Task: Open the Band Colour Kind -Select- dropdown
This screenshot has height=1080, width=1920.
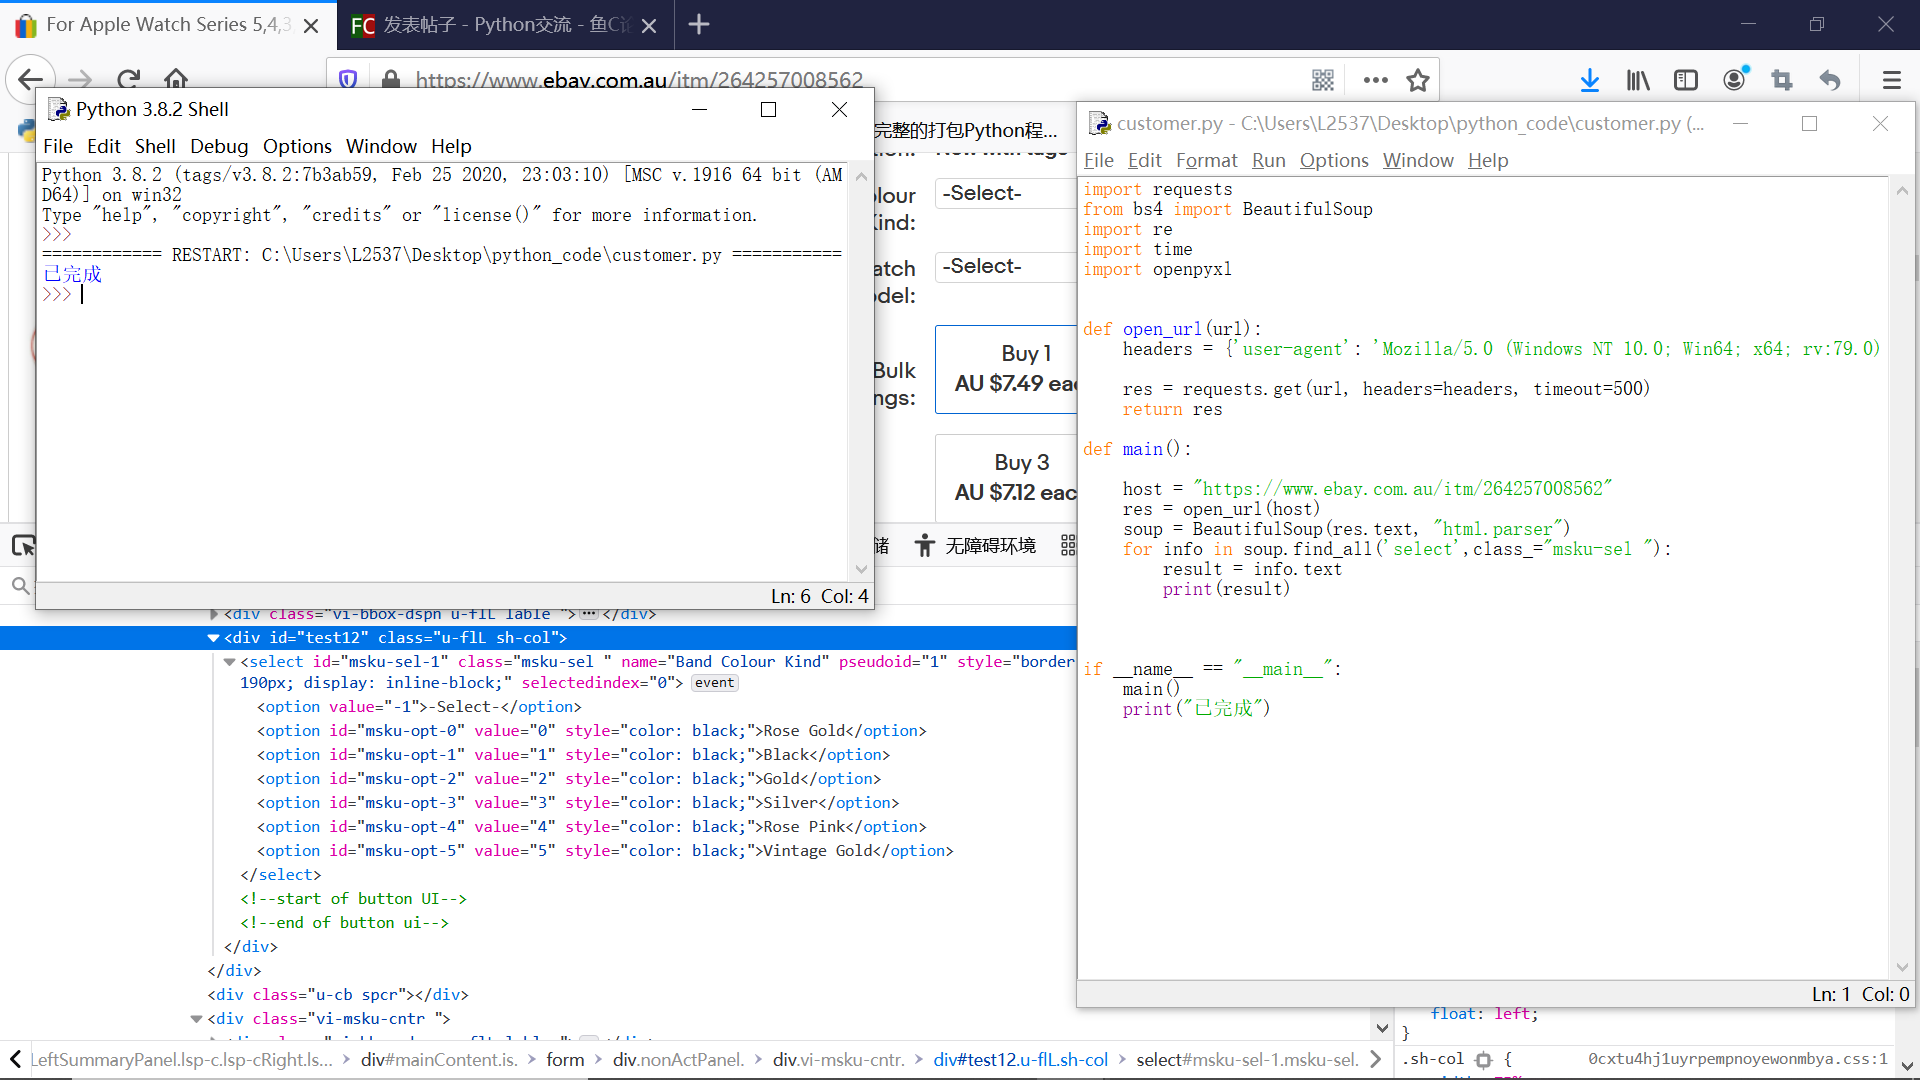Action: pyautogui.click(x=1006, y=193)
